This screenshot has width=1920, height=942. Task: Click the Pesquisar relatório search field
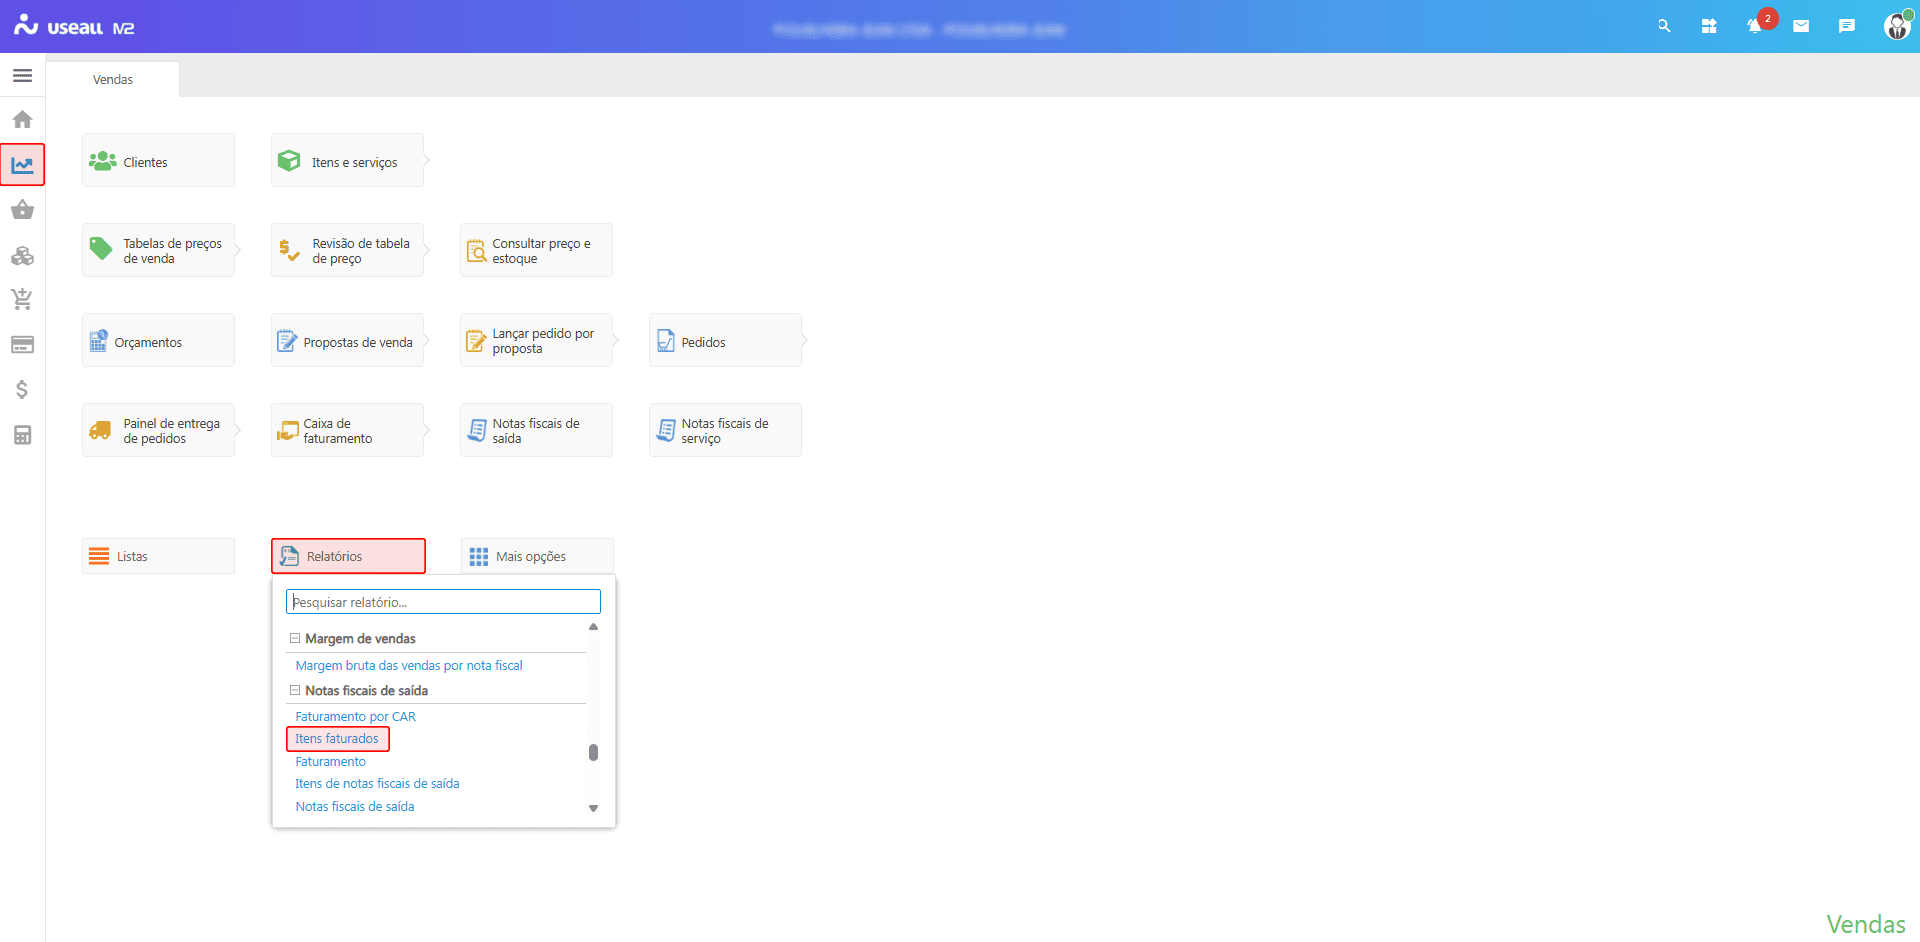[443, 602]
